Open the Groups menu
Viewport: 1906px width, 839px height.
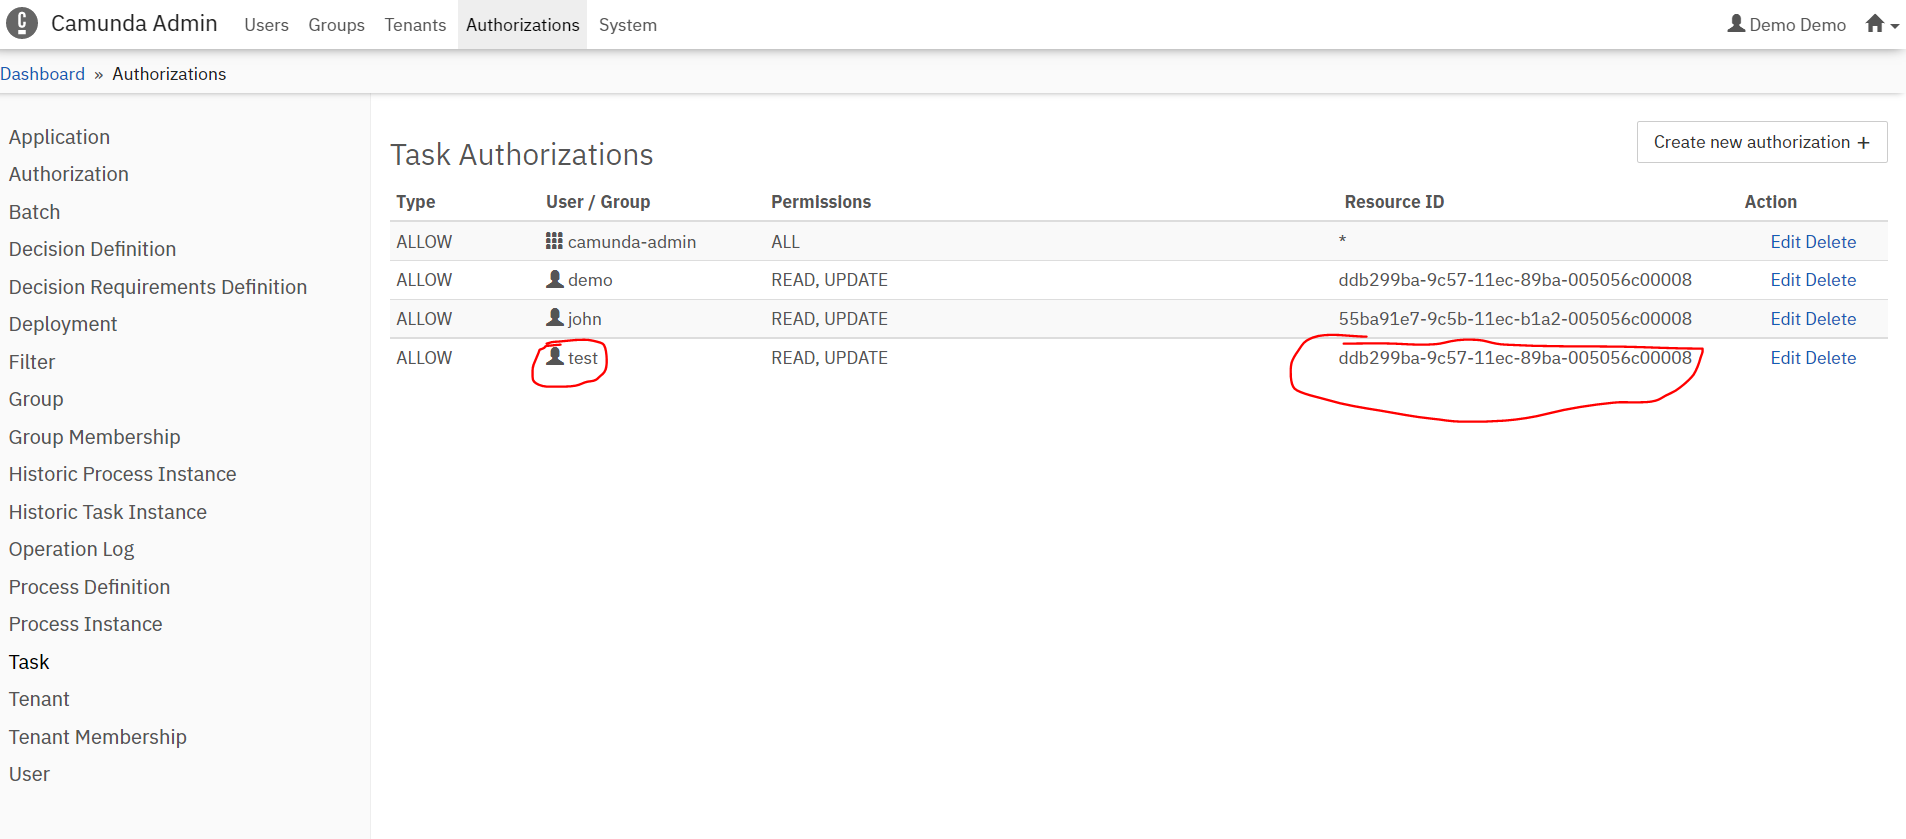pos(336,25)
